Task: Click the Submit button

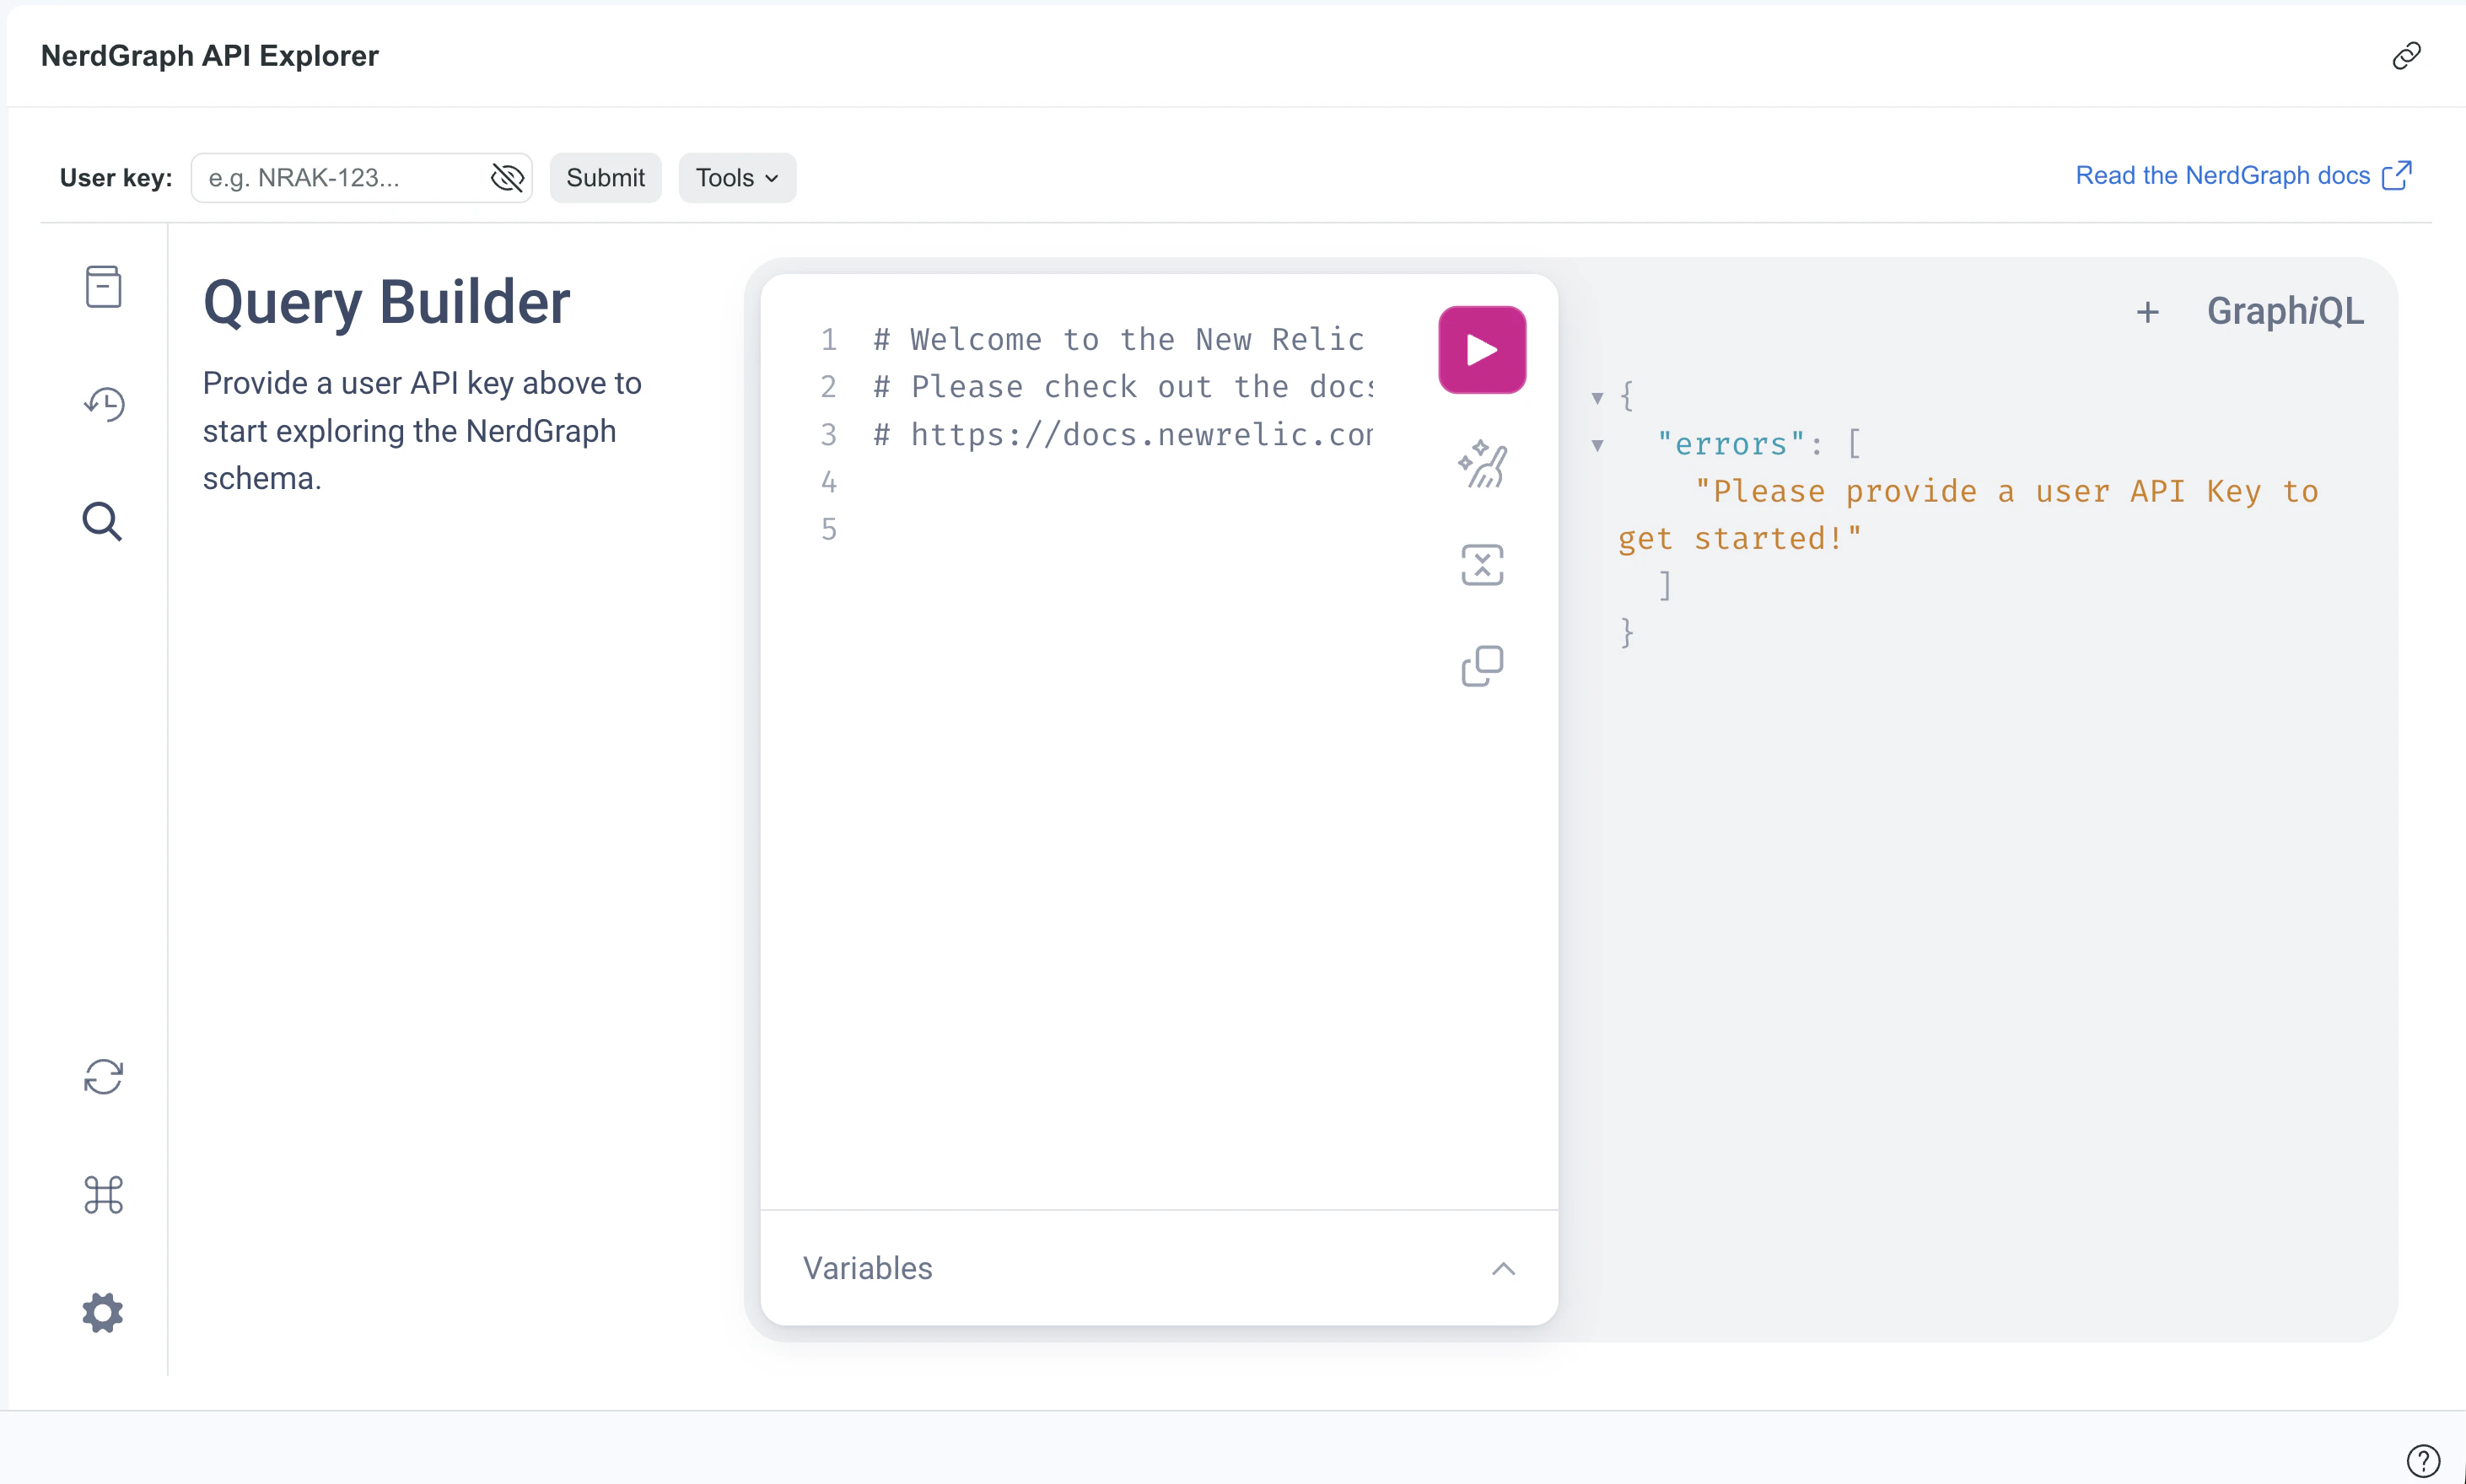Action: point(605,178)
